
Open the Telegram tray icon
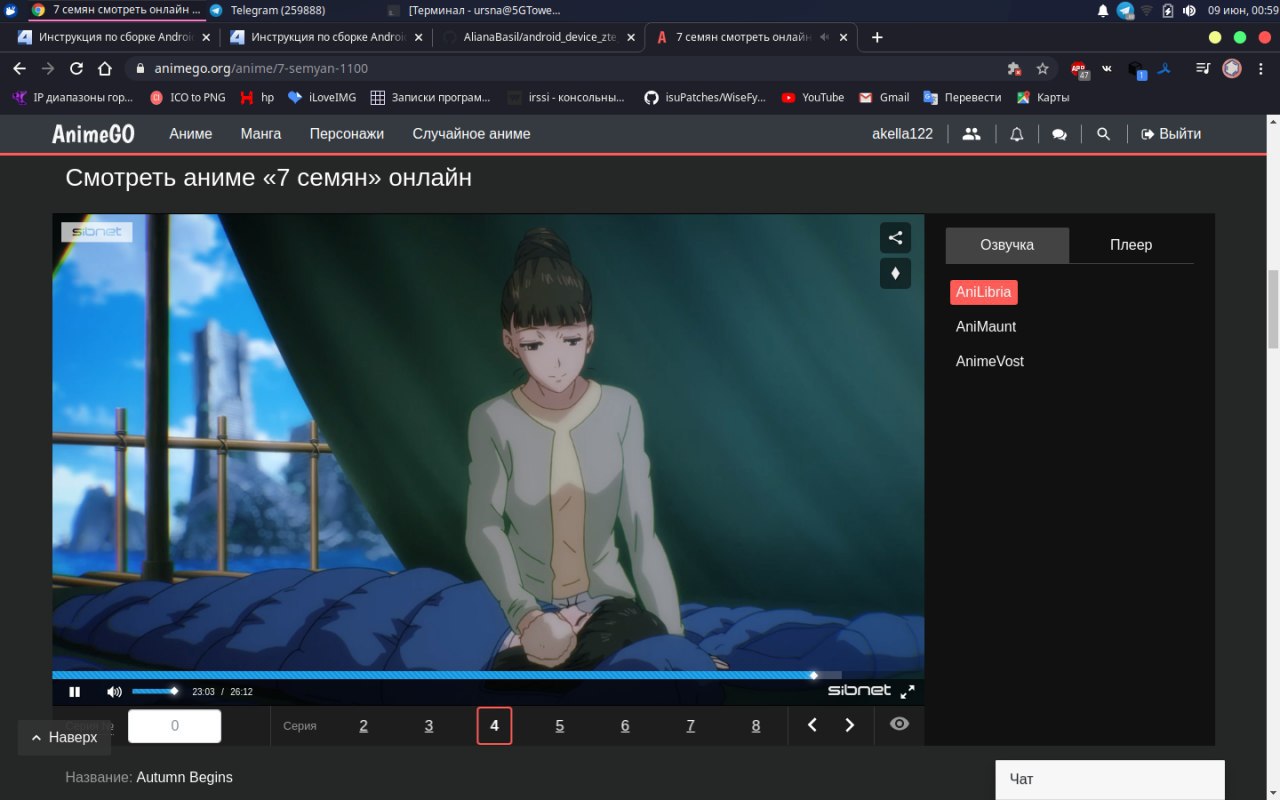point(1125,10)
